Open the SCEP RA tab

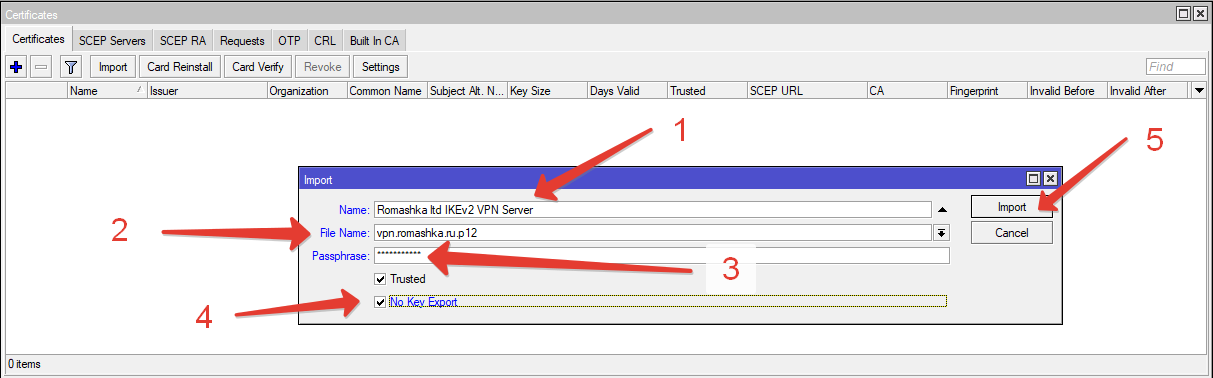tap(183, 40)
